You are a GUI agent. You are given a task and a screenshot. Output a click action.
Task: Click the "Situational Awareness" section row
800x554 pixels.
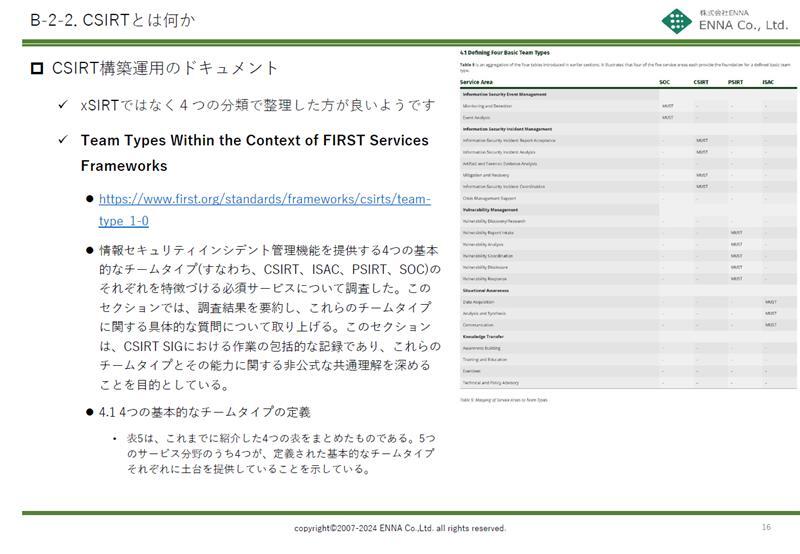[628, 290]
